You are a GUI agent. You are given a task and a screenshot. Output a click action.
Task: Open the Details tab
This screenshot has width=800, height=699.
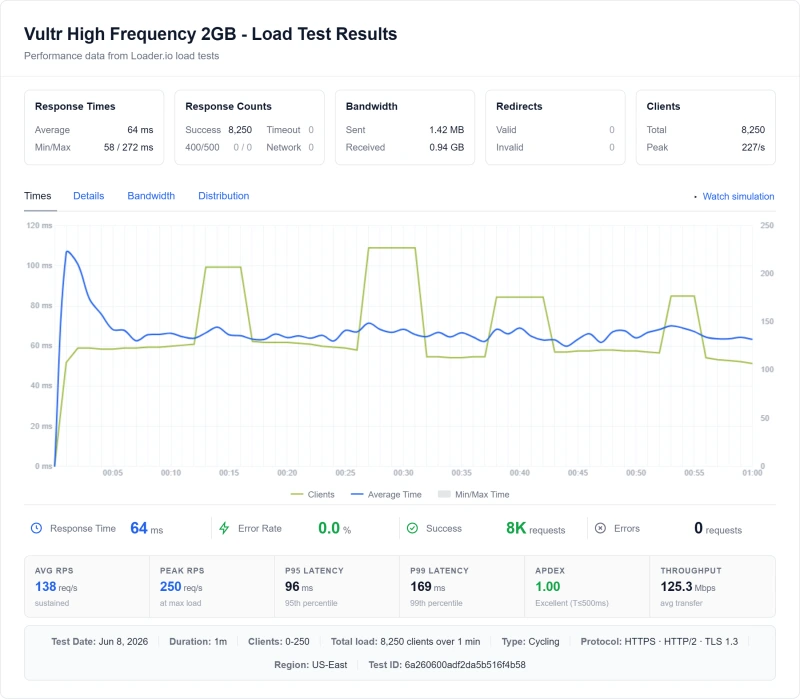88,196
